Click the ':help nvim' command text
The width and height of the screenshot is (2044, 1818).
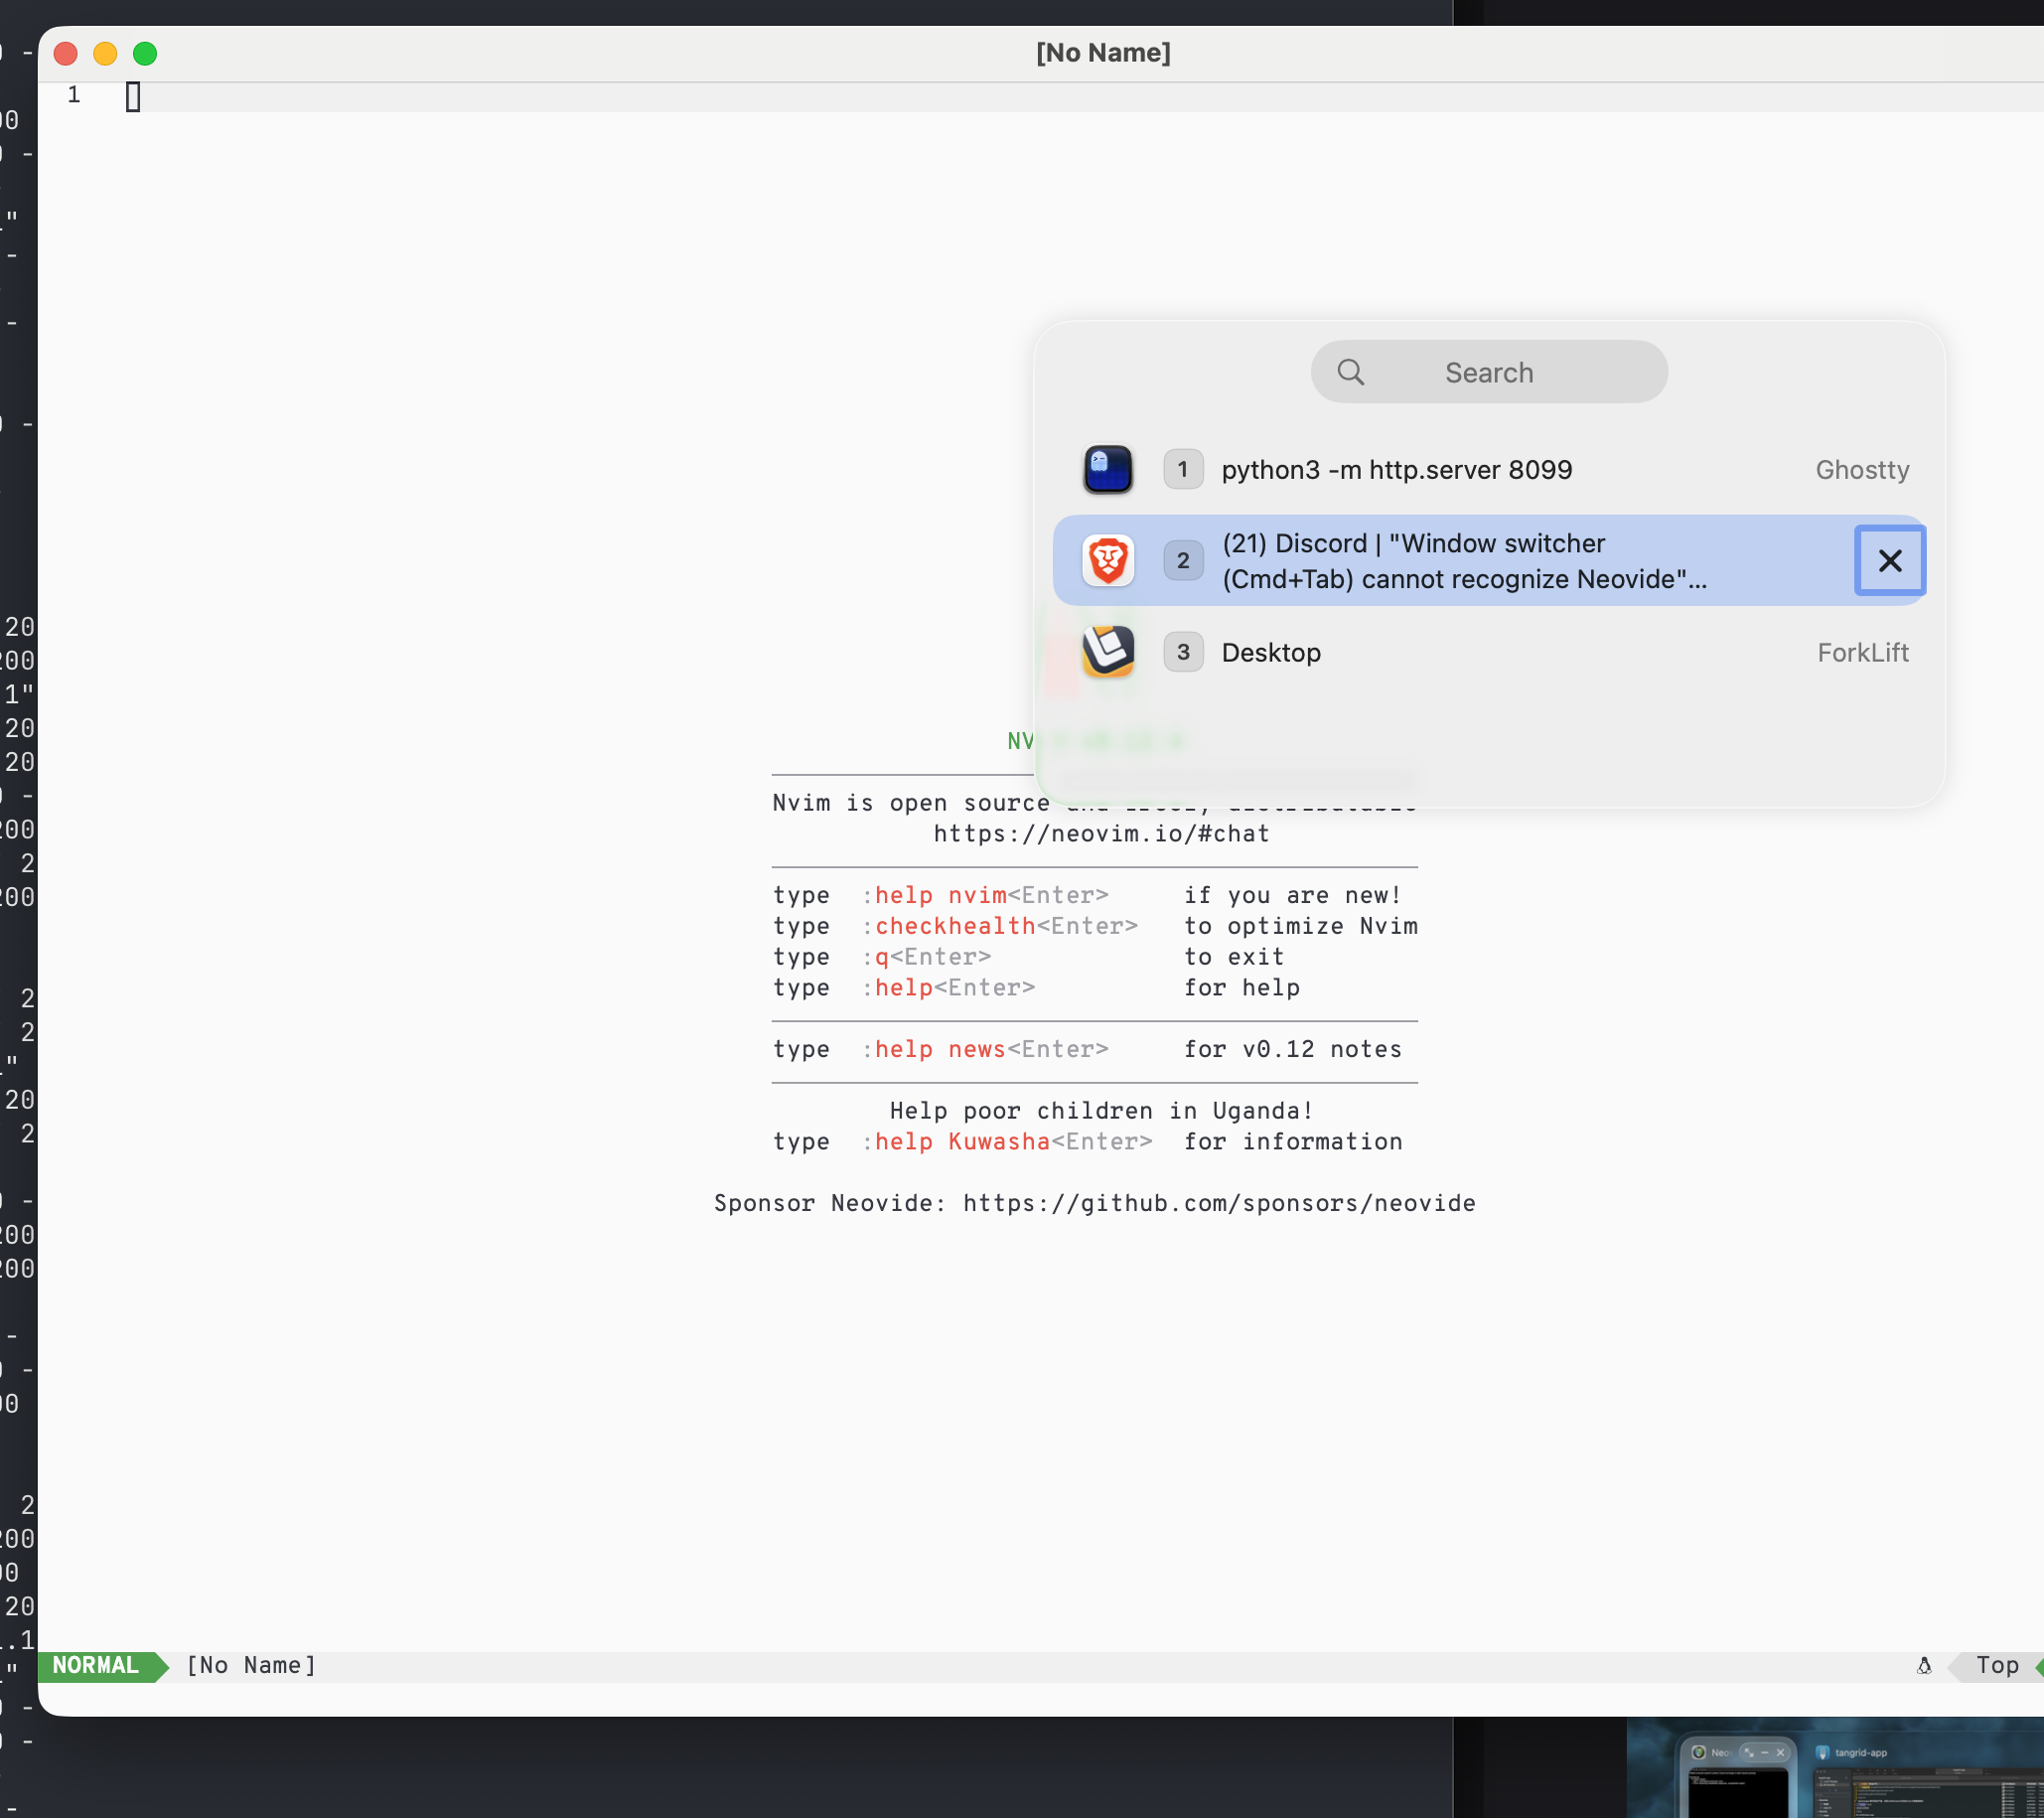(x=934, y=895)
